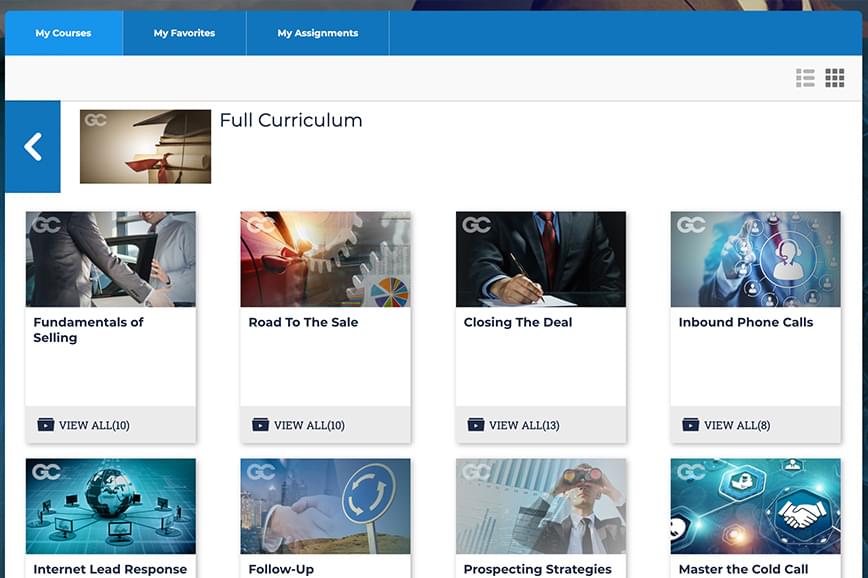Go back using the left chevron arrow
868x578 pixels.
pyautogui.click(x=33, y=147)
